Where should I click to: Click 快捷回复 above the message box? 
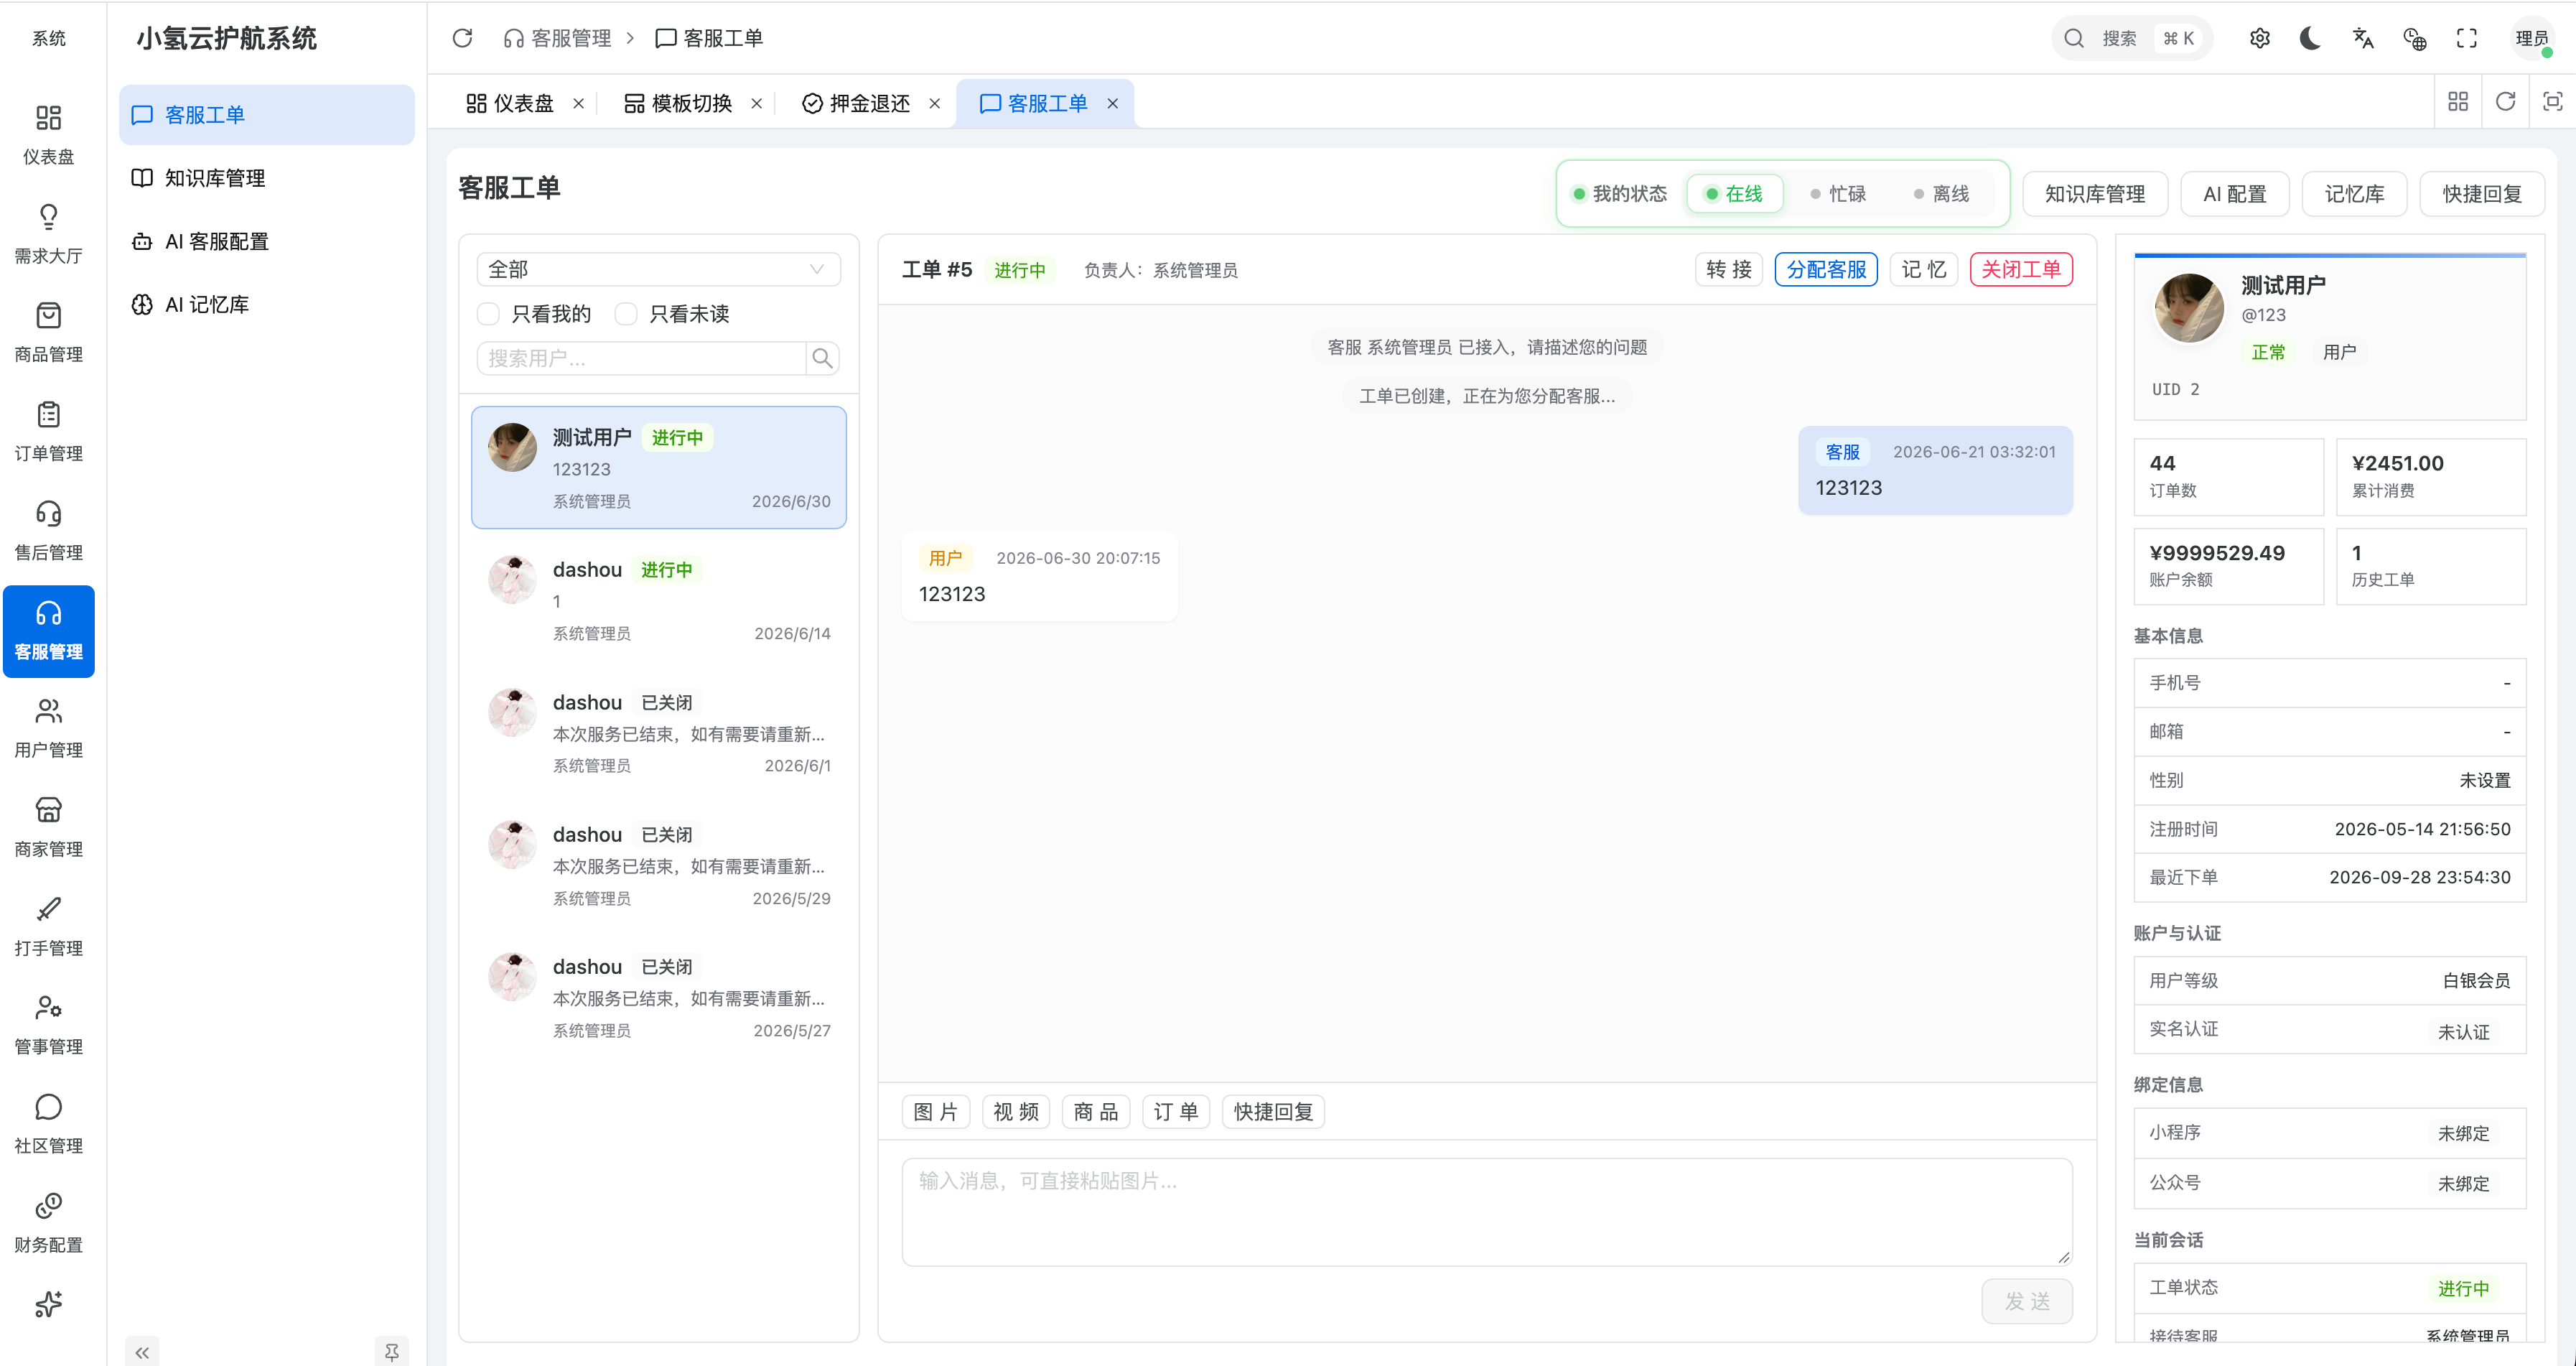click(x=1273, y=1111)
